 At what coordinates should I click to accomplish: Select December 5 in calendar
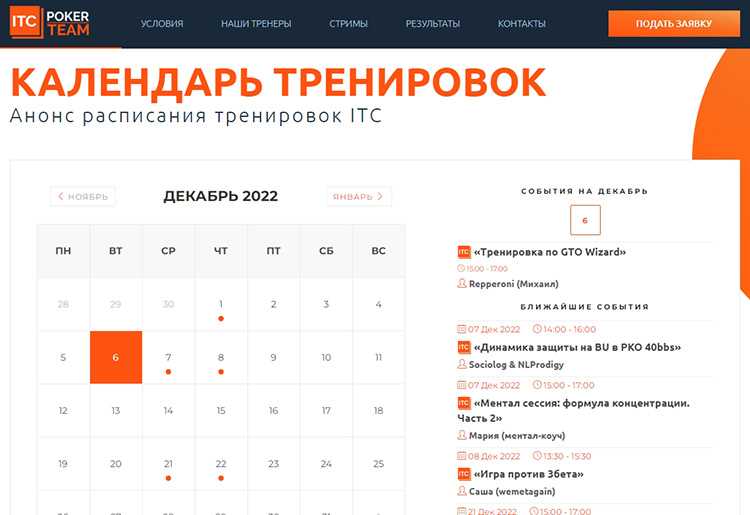point(63,357)
